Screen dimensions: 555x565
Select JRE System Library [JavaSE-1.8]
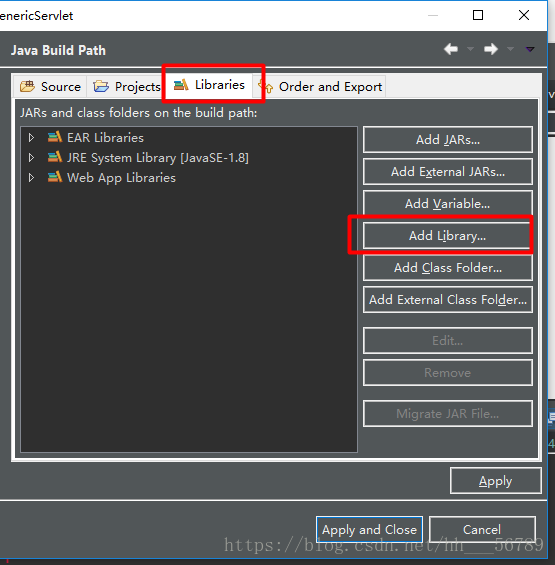158,158
